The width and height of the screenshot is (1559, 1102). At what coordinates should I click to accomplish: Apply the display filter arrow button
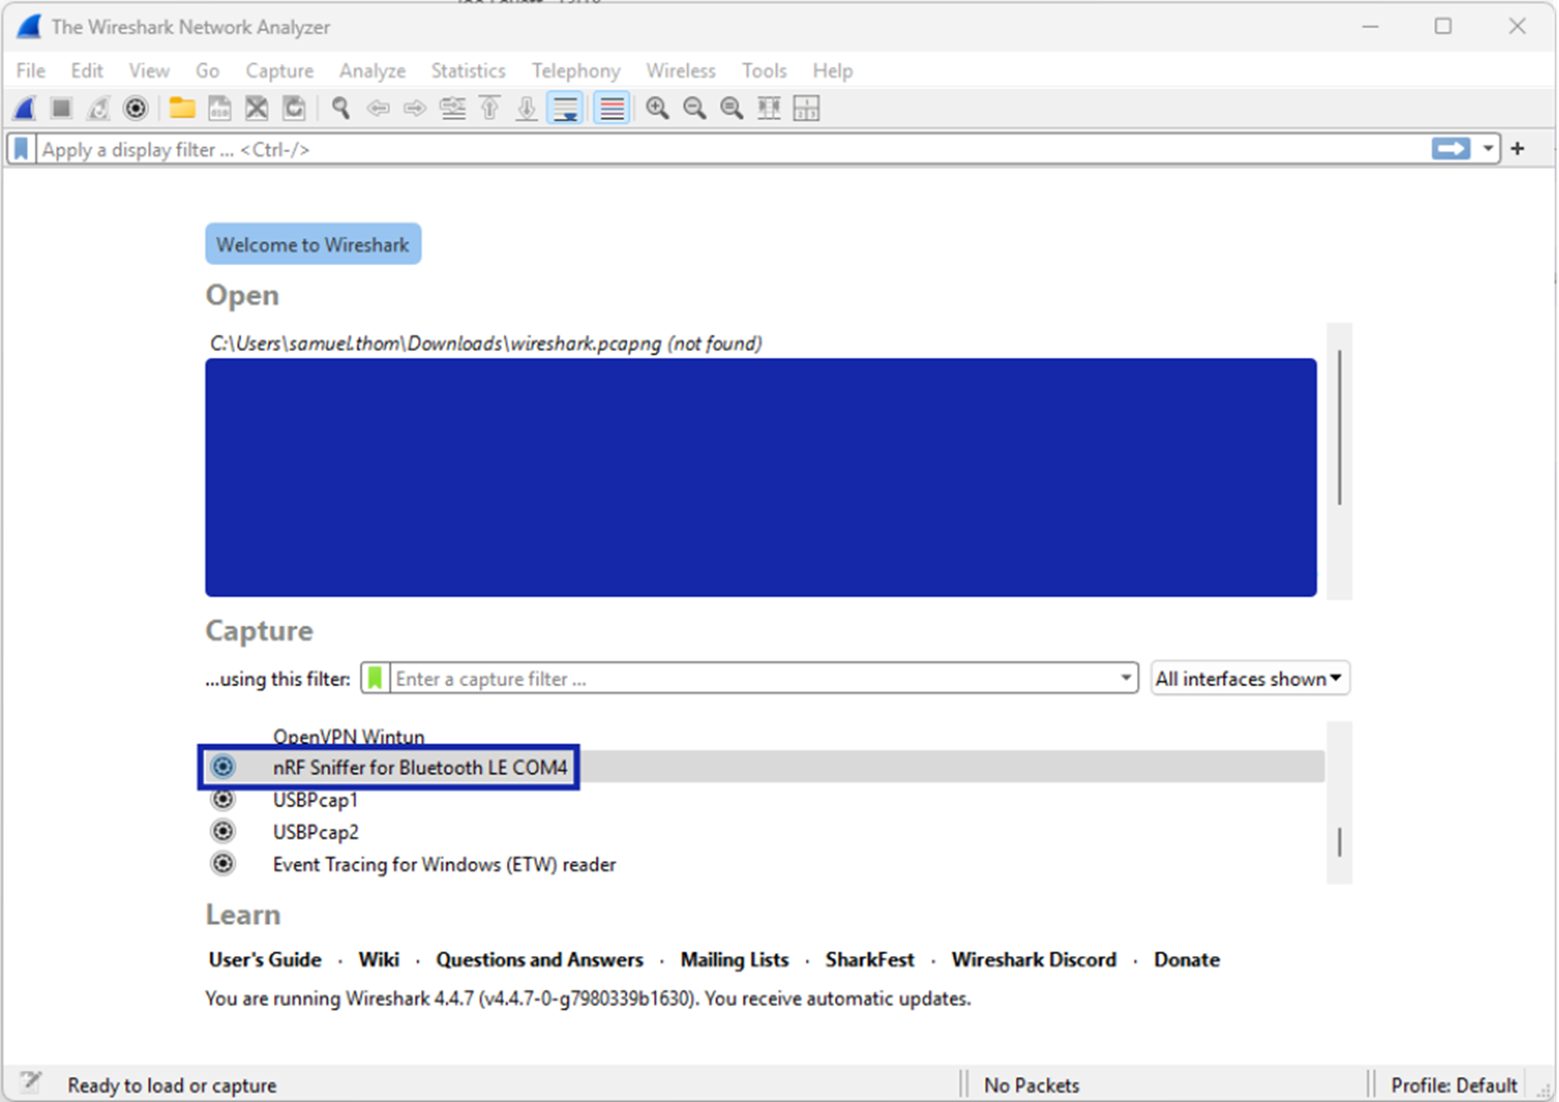pos(1451,149)
